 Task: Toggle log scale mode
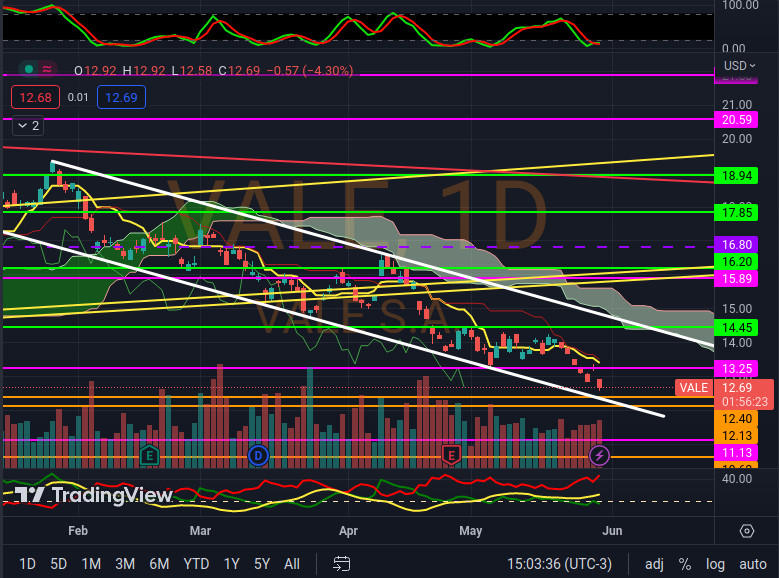coord(715,564)
